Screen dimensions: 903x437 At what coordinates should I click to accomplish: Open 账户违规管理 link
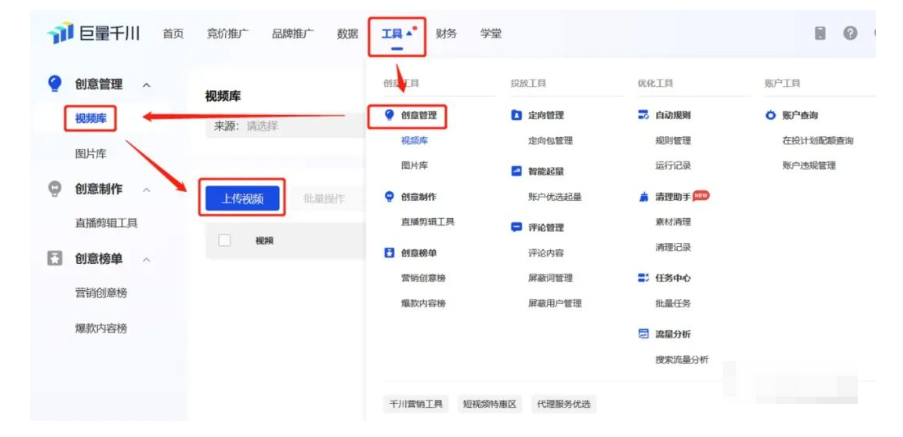click(x=809, y=165)
